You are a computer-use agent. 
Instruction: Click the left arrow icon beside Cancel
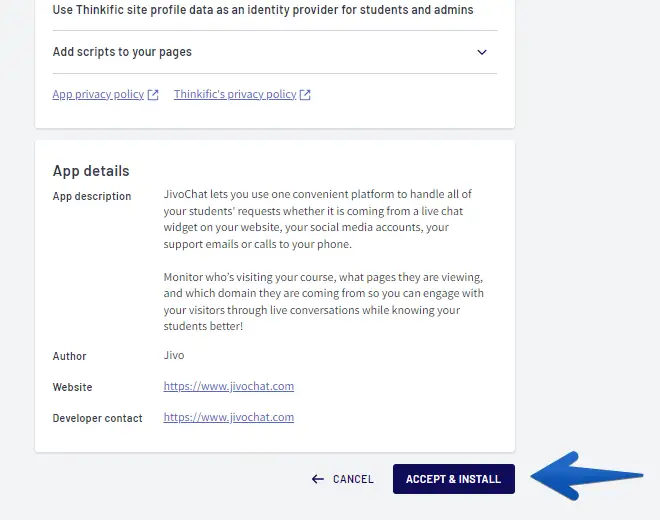point(318,479)
